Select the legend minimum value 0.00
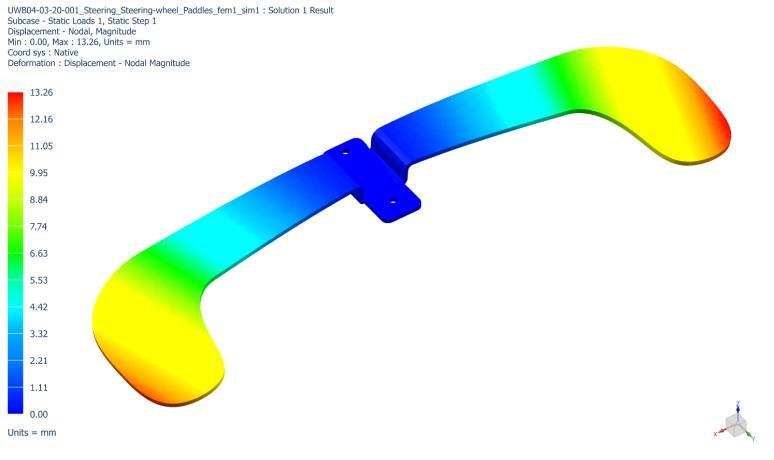The width and height of the screenshot is (774, 460). [39, 415]
